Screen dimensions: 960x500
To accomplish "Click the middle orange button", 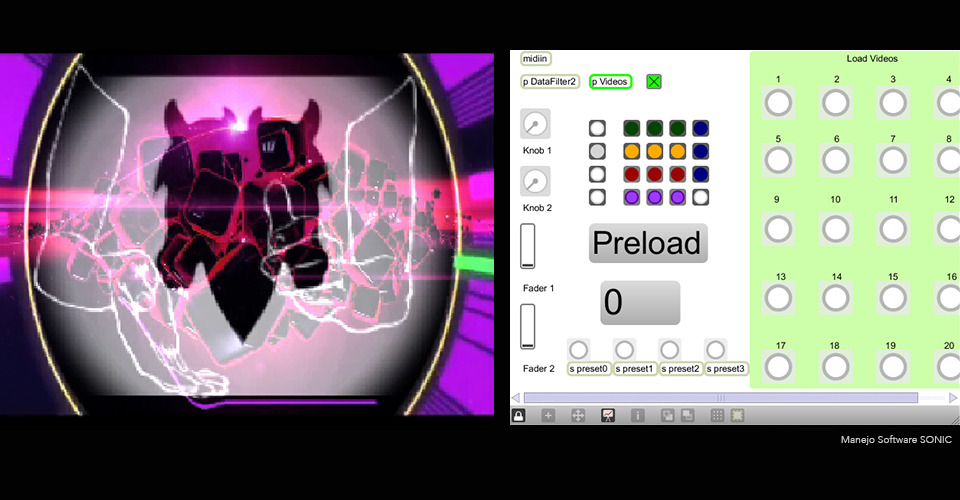I will point(654,151).
